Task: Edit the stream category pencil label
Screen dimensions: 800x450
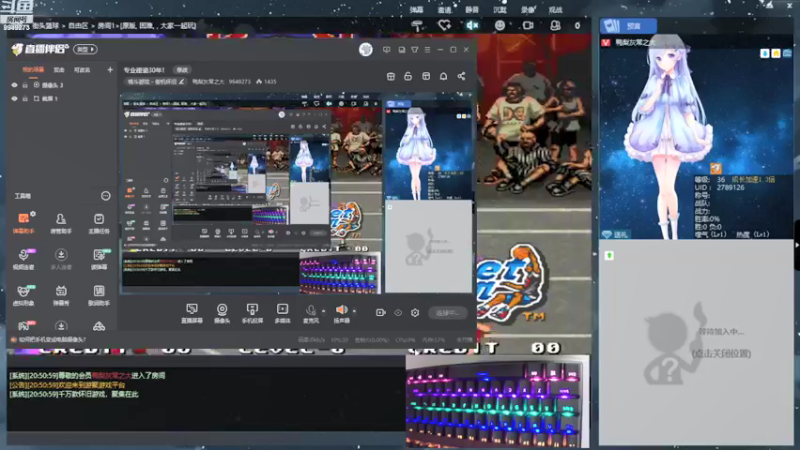Action: point(156,82)
